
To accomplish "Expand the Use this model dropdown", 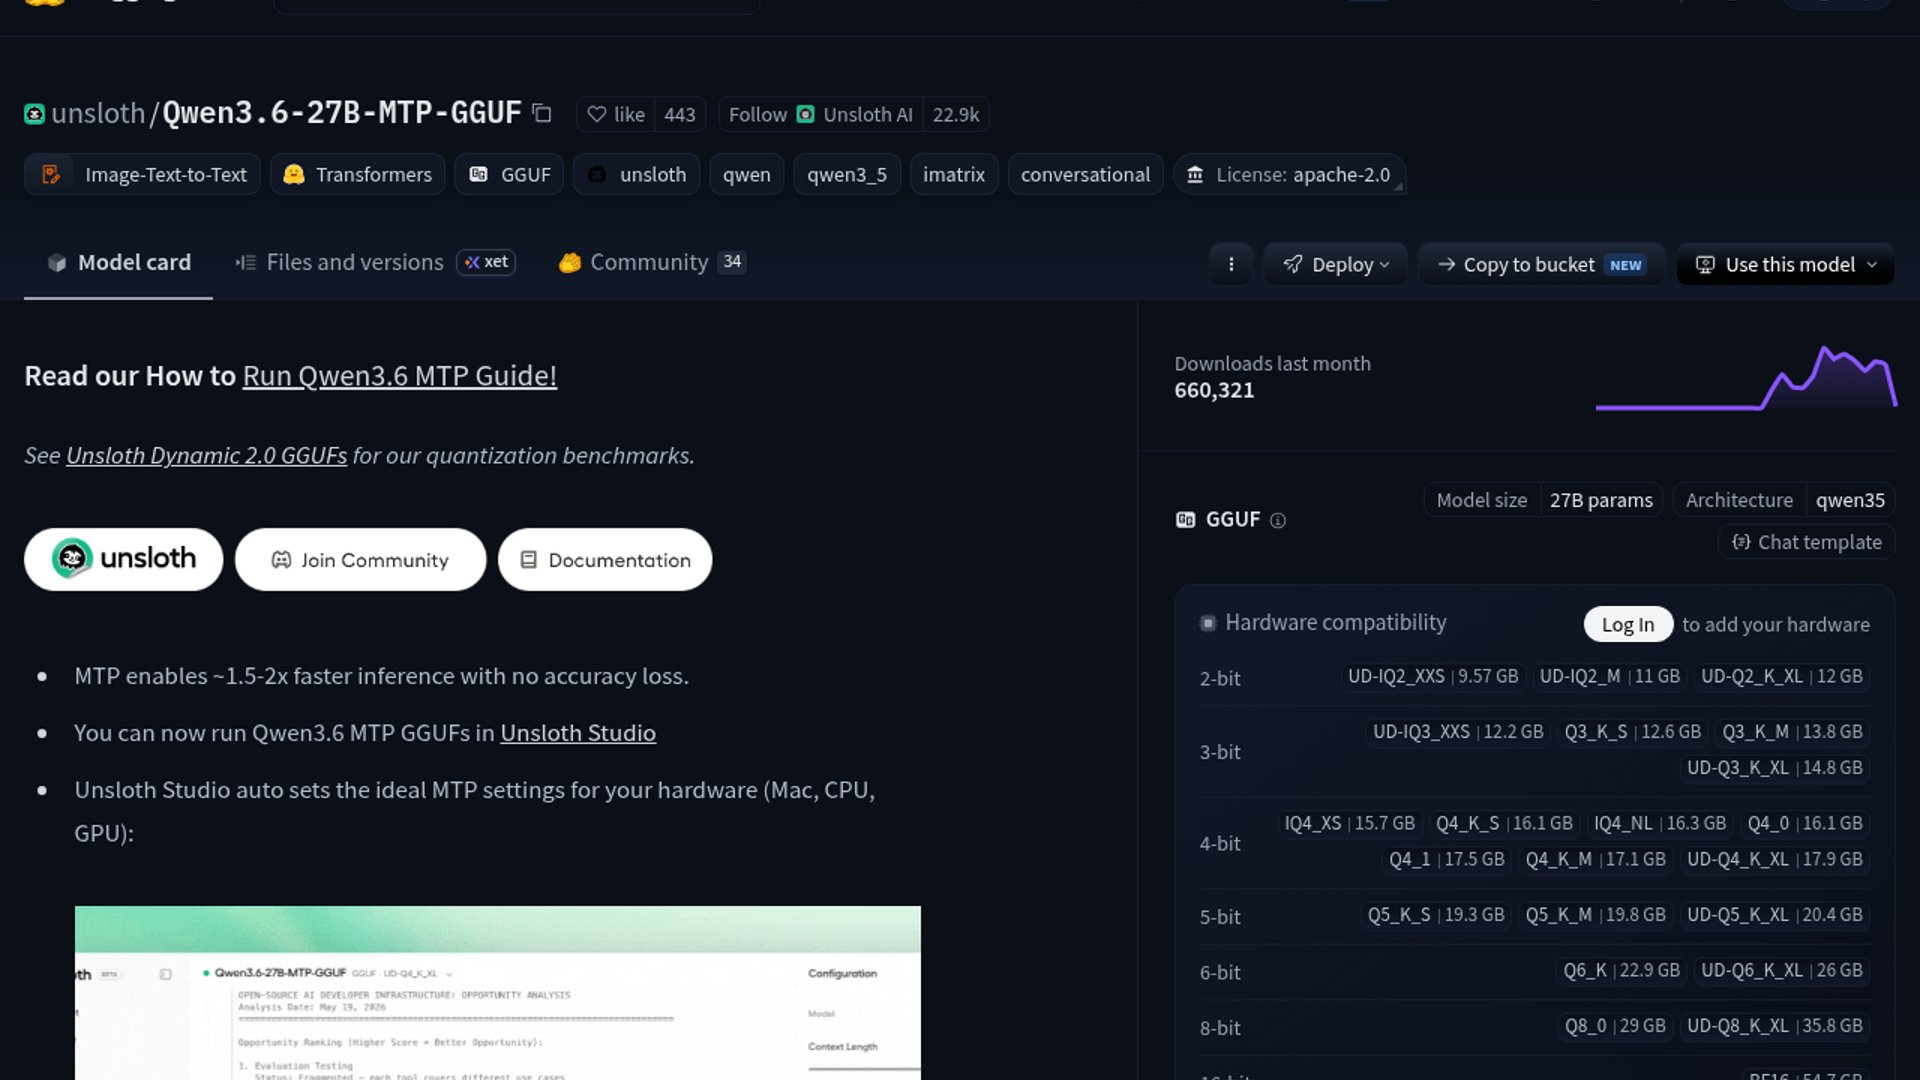I will tap(1785, 264).
